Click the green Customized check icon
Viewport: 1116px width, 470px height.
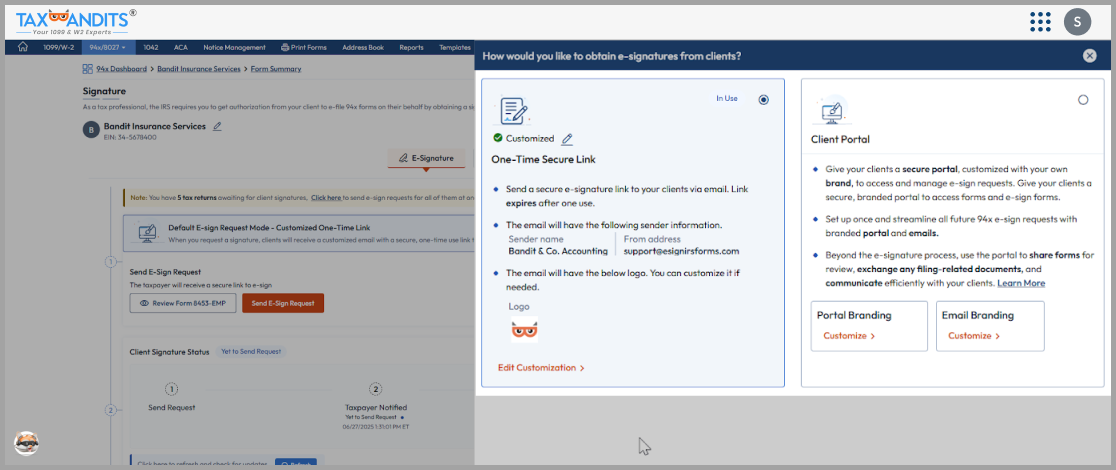click(498, 138)
